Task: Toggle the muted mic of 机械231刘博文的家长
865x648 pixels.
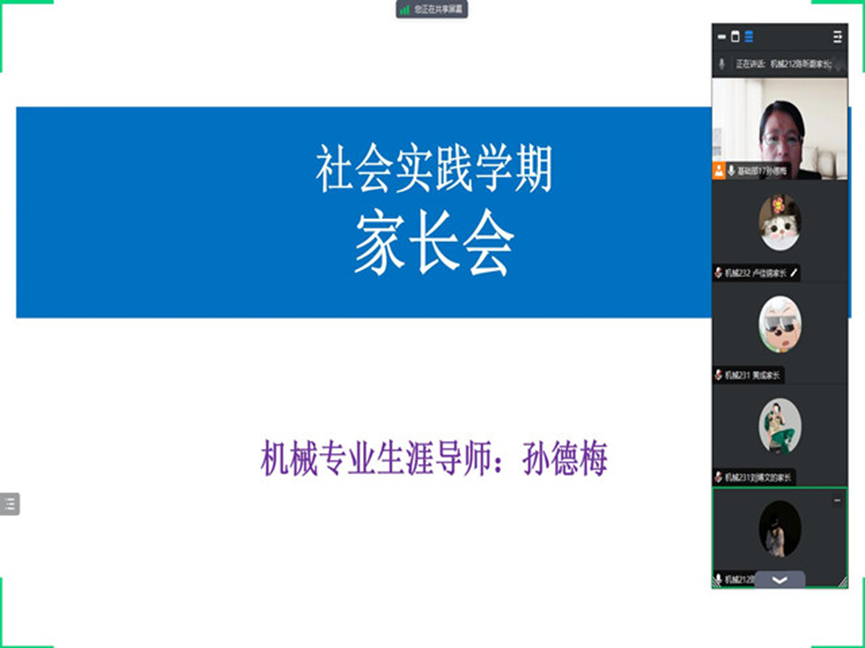Action: [719, 477]
